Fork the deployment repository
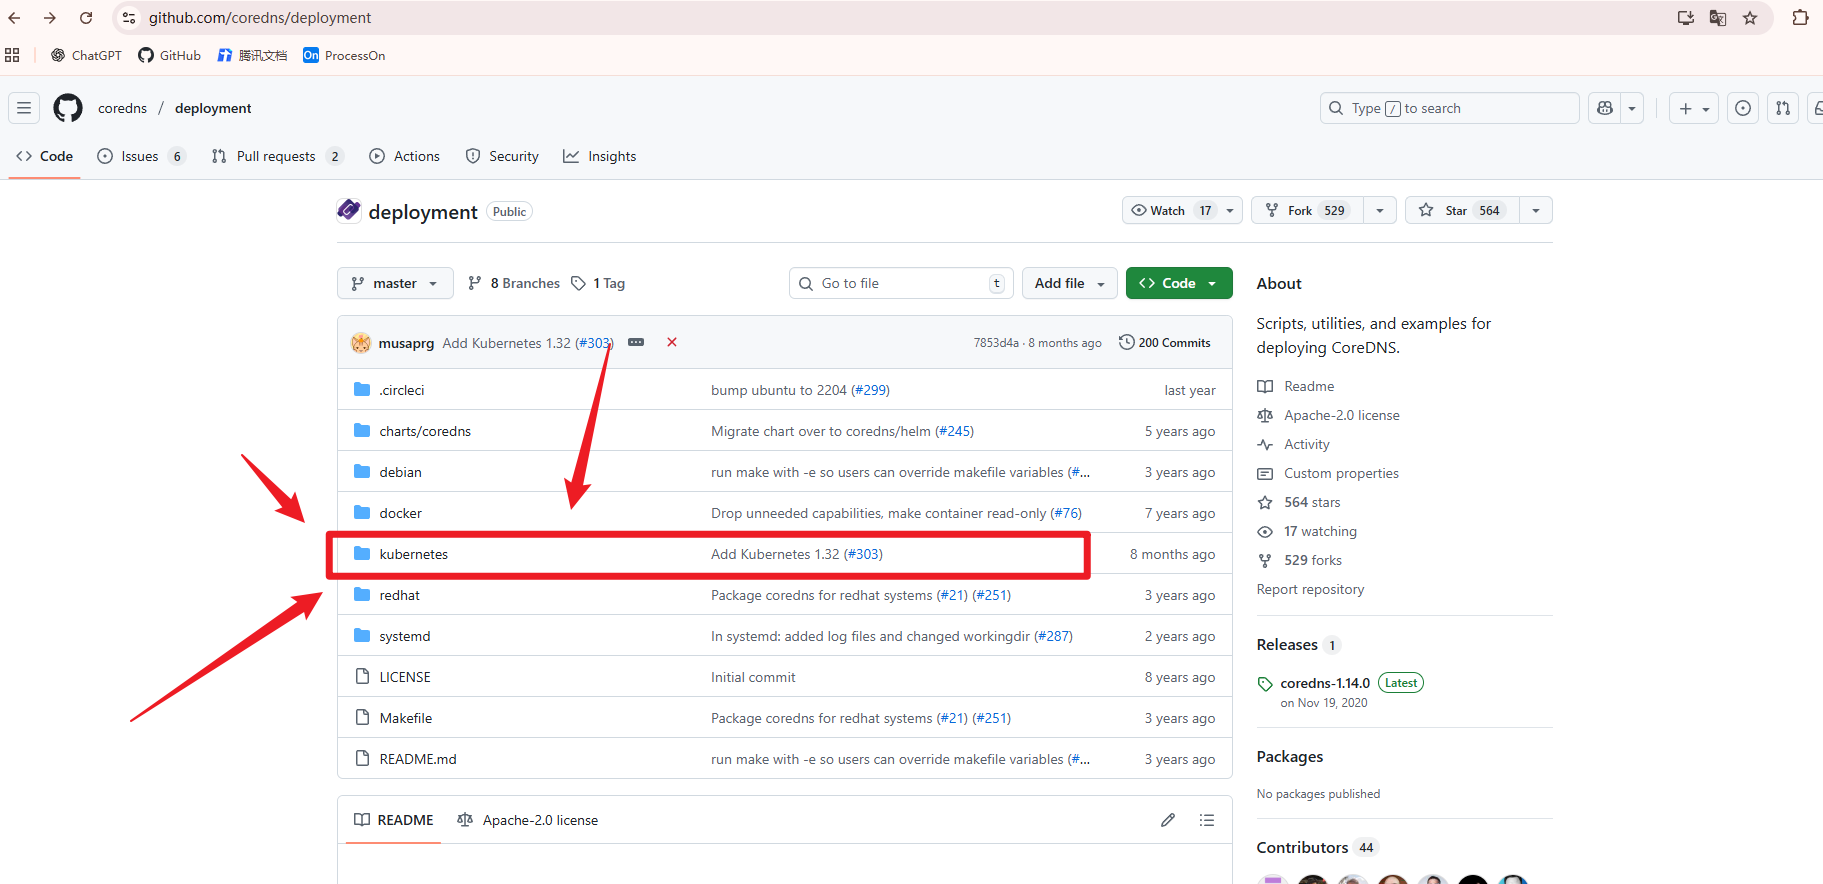The width and height of the screenshot is (1823, 884). [1308, 210]
